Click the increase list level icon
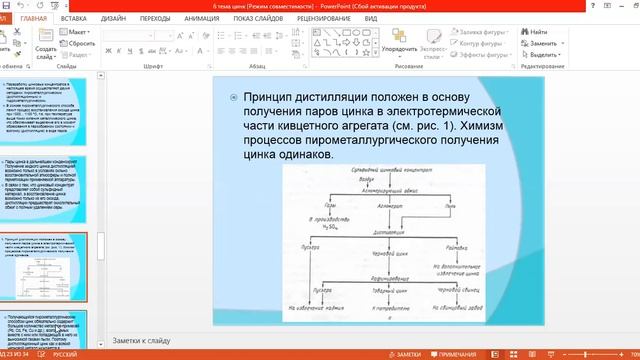The image size is (640, 360). [x=267, y=36]
